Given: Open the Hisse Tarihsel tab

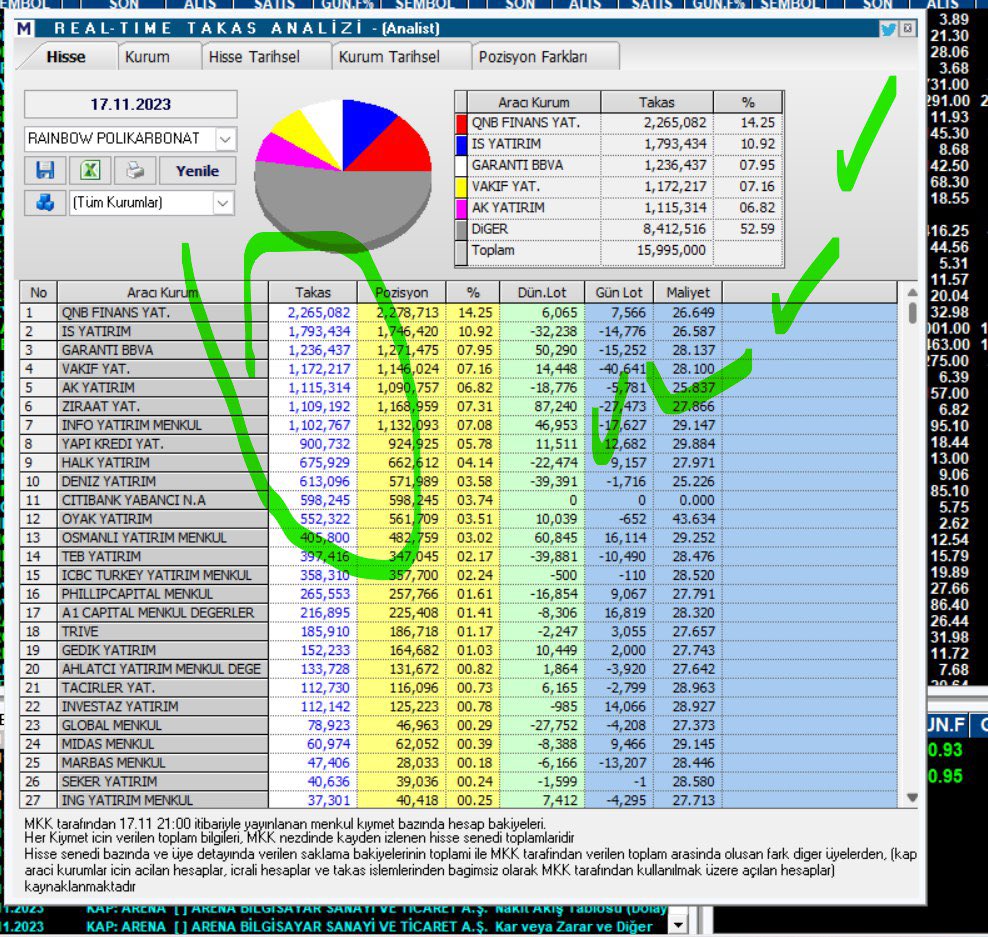Looking at the screenshot, I should coord(255,57).
